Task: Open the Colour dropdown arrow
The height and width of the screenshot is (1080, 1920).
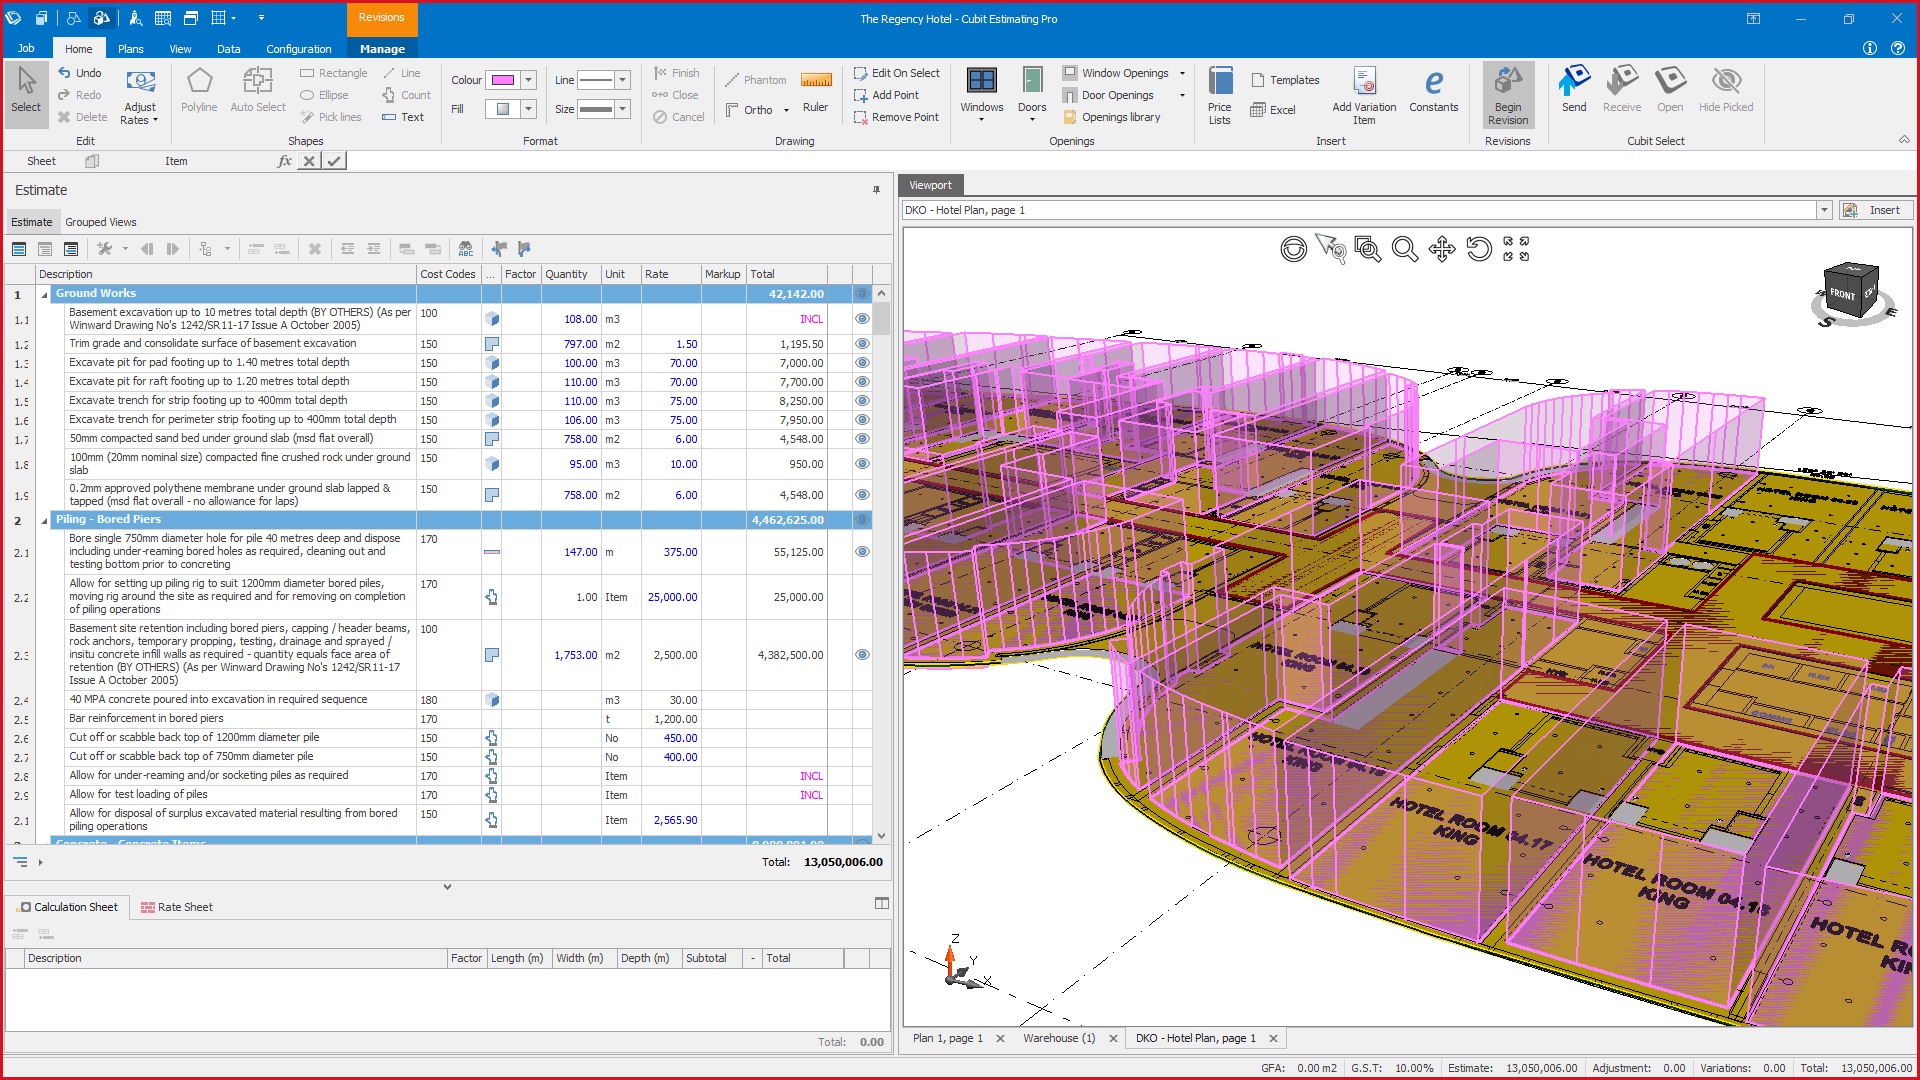Action: point(528,80)
